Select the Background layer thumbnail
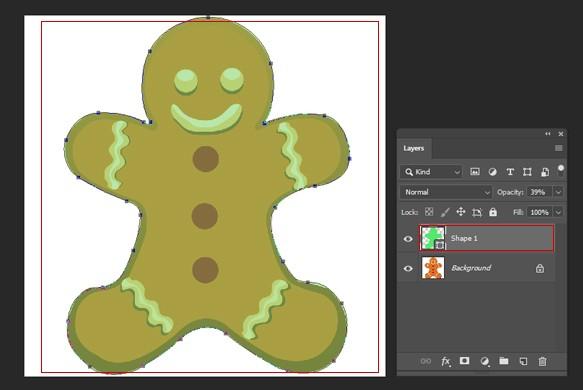This screenshot has width=583, height=390. pos(433,268)
